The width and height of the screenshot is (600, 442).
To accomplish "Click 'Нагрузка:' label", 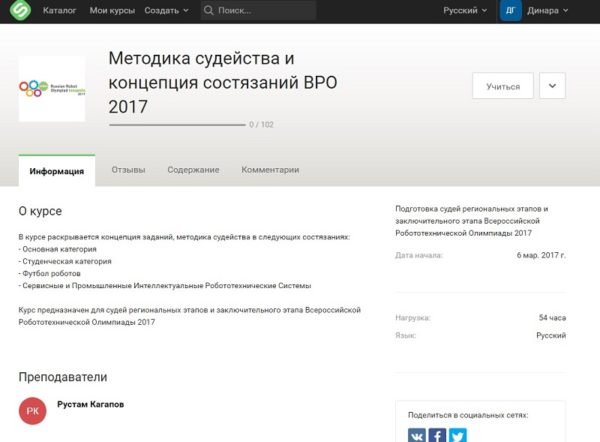I will [413, 318].
